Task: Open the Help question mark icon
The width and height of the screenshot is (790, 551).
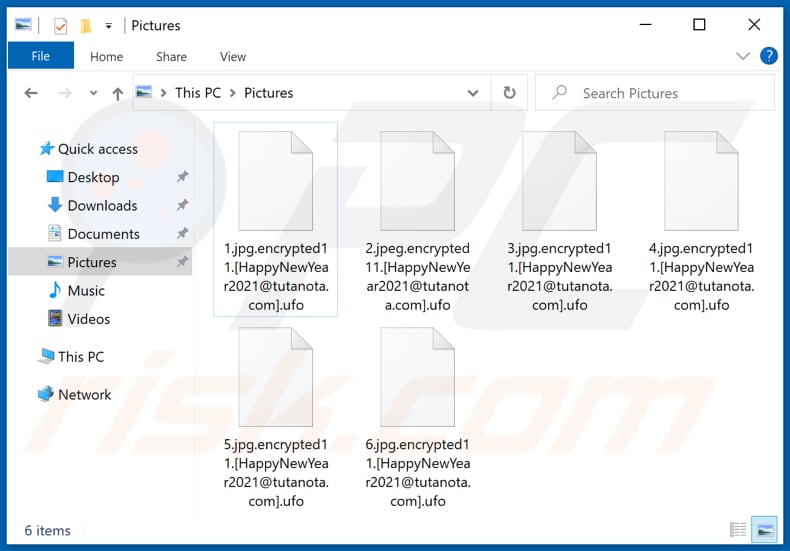Action: 768,56
